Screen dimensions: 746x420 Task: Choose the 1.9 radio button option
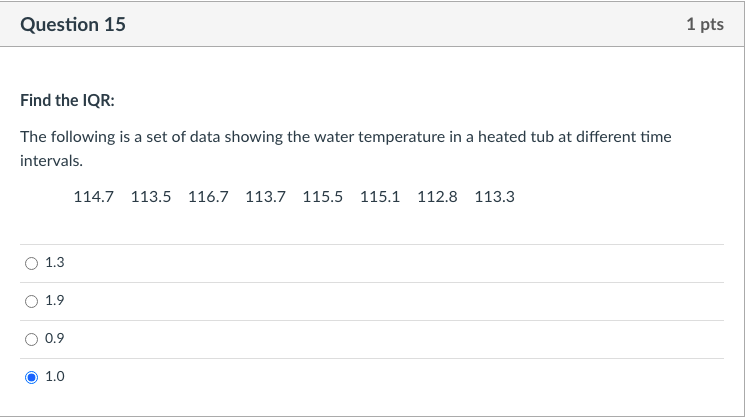coord(32,301)
